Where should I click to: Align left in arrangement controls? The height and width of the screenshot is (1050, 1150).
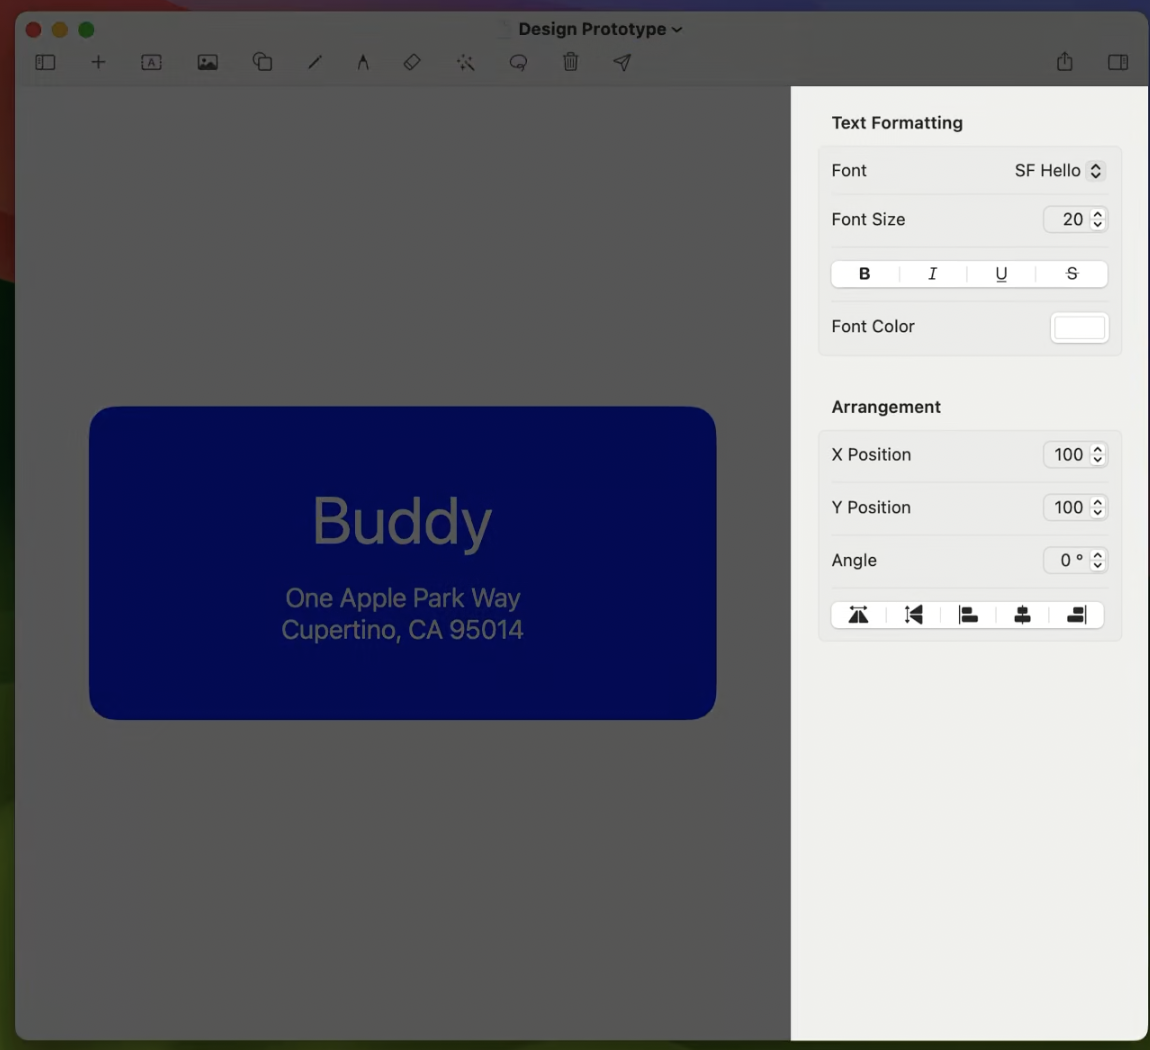[x=968, y=614]
